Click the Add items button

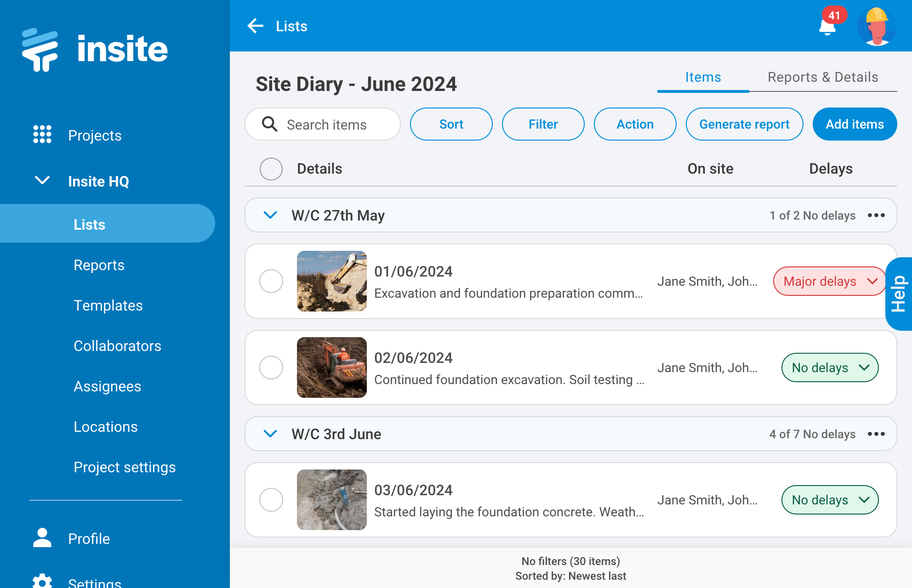click(854, 124)
